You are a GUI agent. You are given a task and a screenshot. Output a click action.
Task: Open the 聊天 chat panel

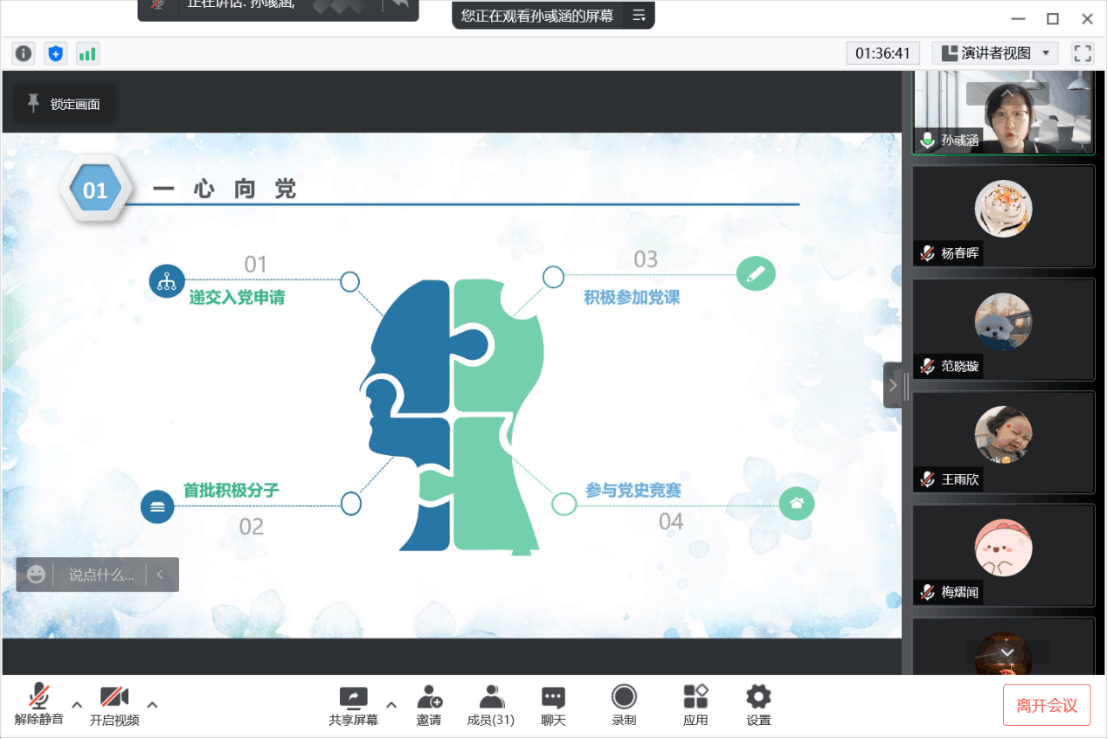(x=553, y=705)
